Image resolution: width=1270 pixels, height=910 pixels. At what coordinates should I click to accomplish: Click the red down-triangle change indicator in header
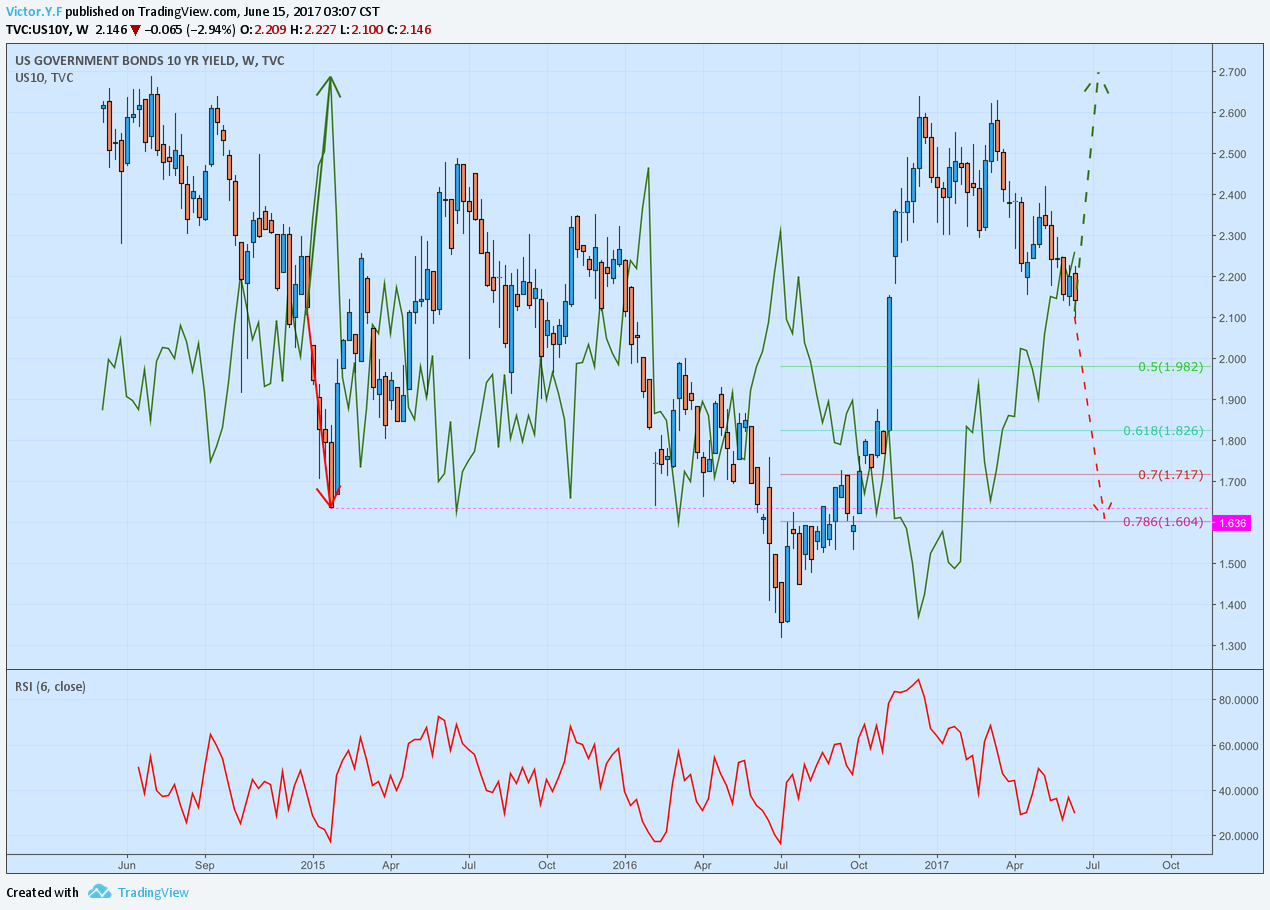pyautogui.click(x=135, y=30)
